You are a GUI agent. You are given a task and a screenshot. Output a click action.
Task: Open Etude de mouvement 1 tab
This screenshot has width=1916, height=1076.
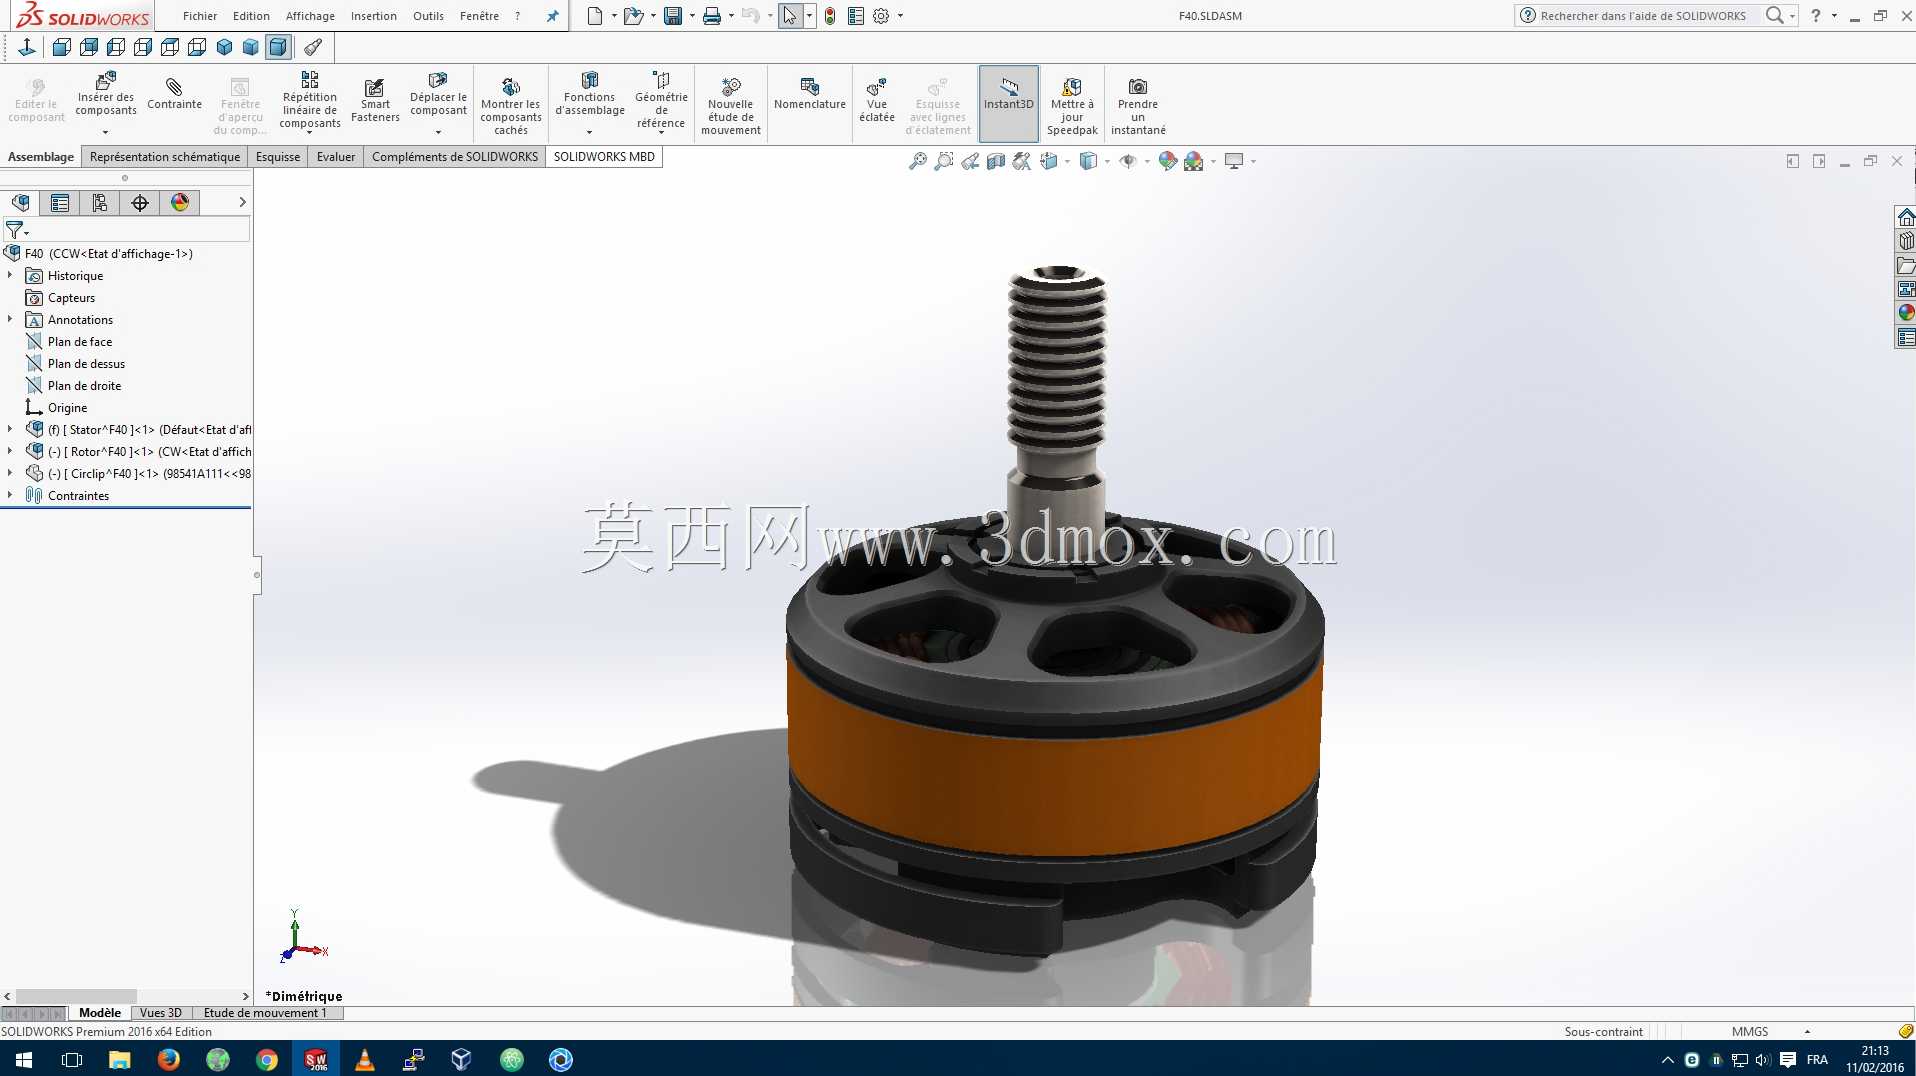[x=265, y=1013]
